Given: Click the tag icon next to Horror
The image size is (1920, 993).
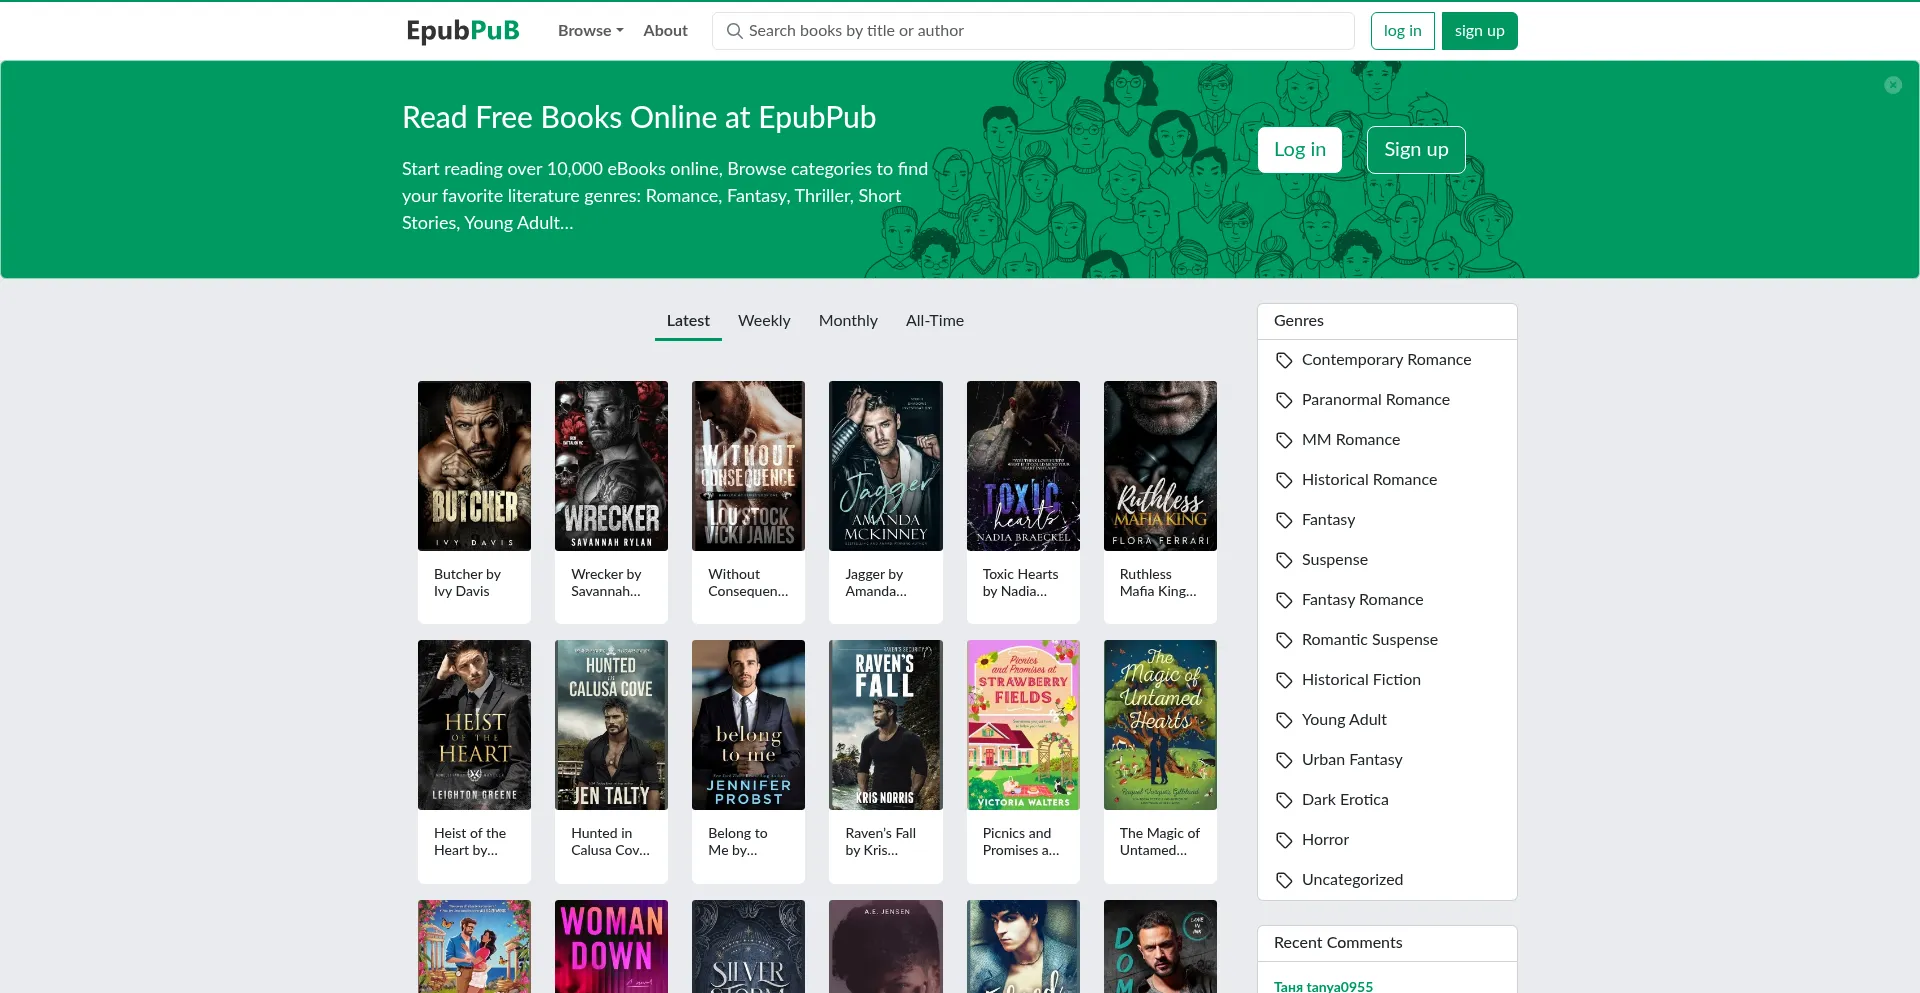Looking at the screenshot, I should 1284,840.
